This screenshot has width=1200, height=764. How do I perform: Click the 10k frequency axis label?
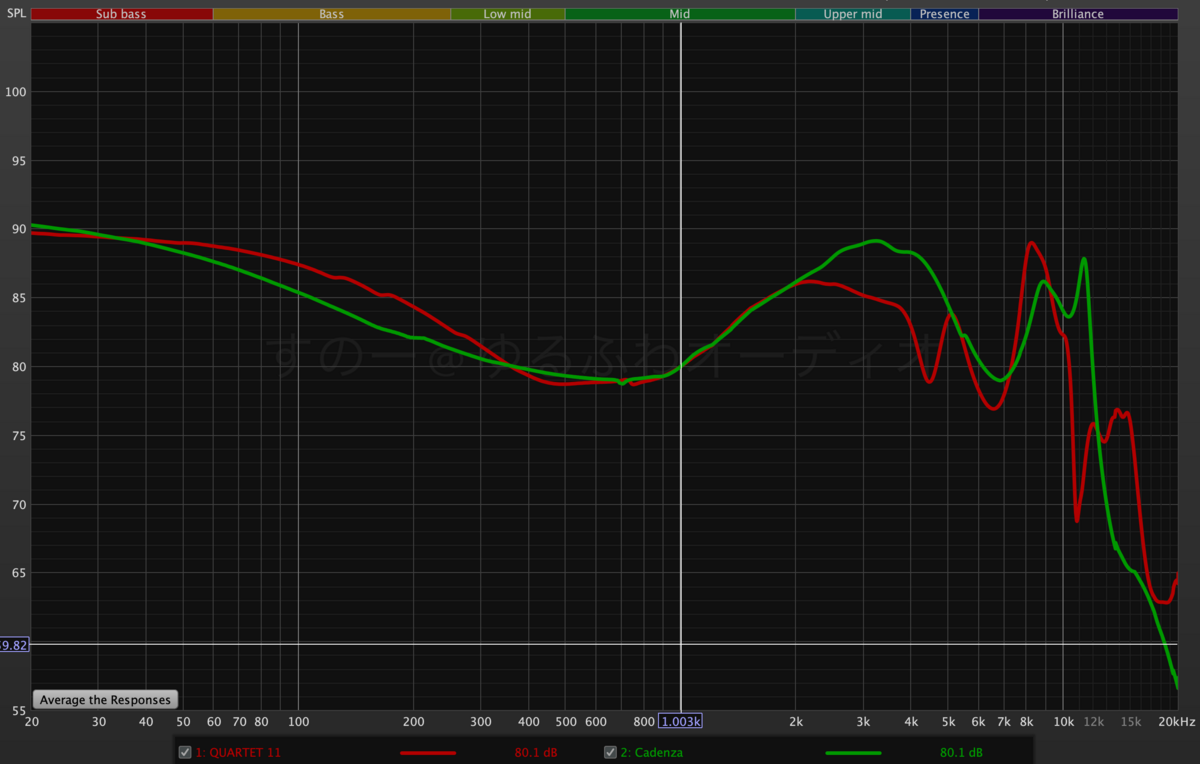coord(1063,721)
